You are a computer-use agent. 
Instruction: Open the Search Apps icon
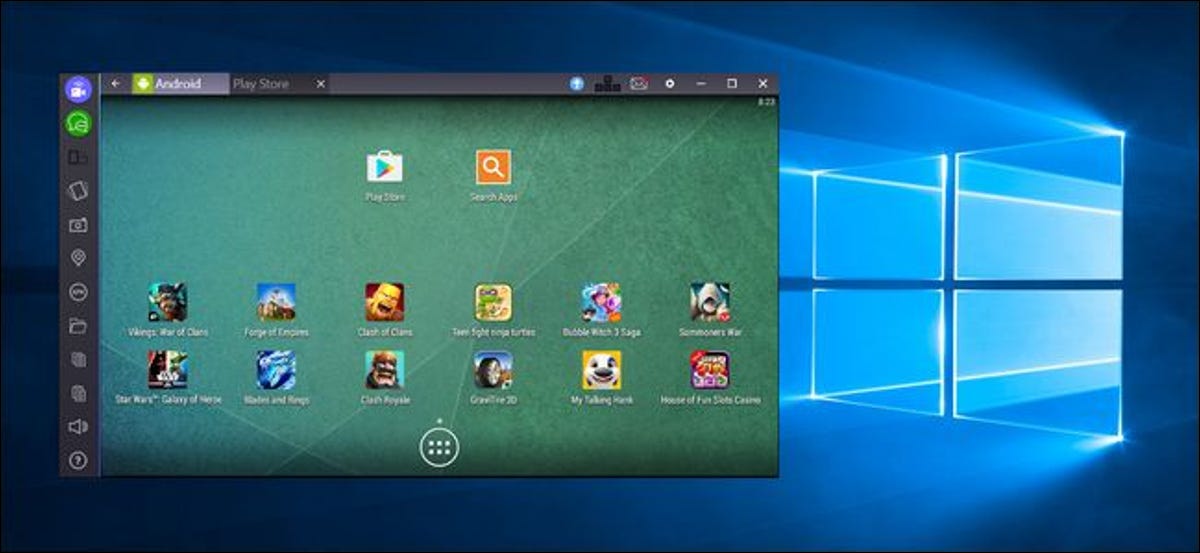[493, 167]
